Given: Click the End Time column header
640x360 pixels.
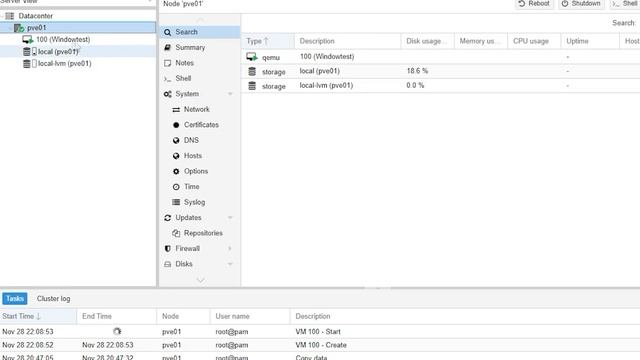Looking at the screenshot, I should tap(117, 316).
